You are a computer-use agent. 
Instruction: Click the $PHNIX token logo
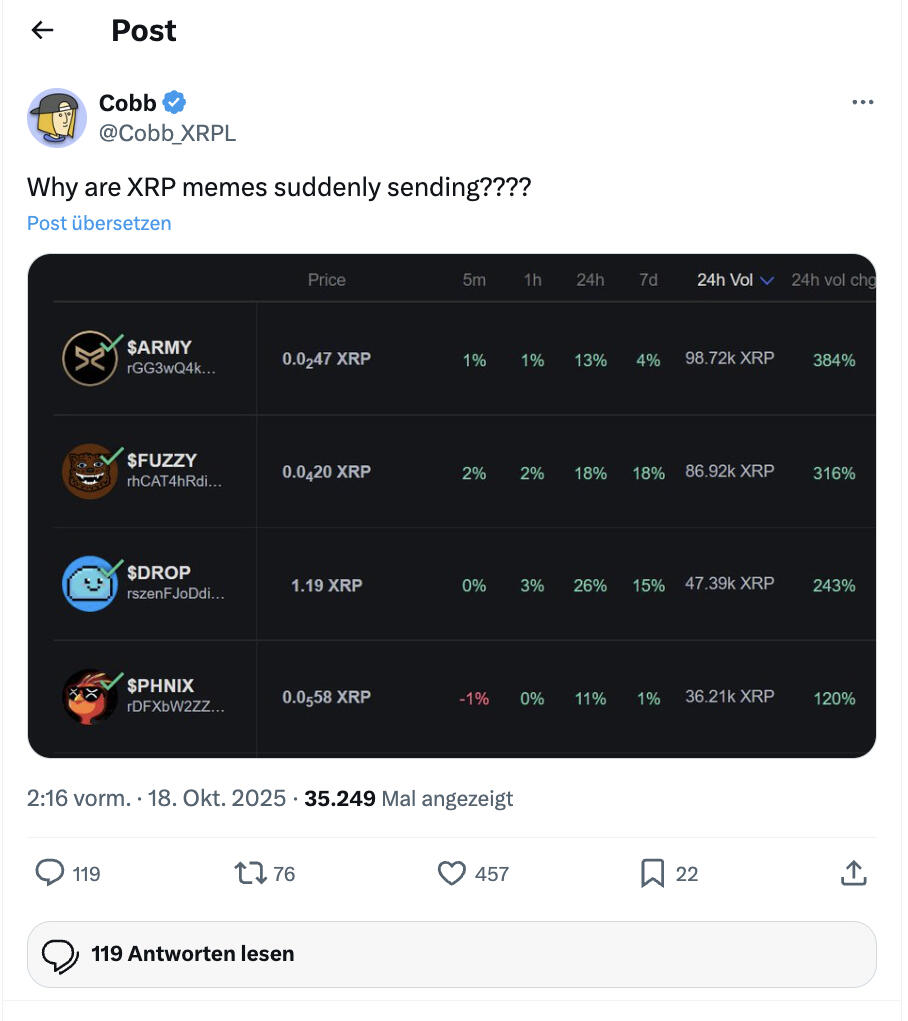pos(89,697)
